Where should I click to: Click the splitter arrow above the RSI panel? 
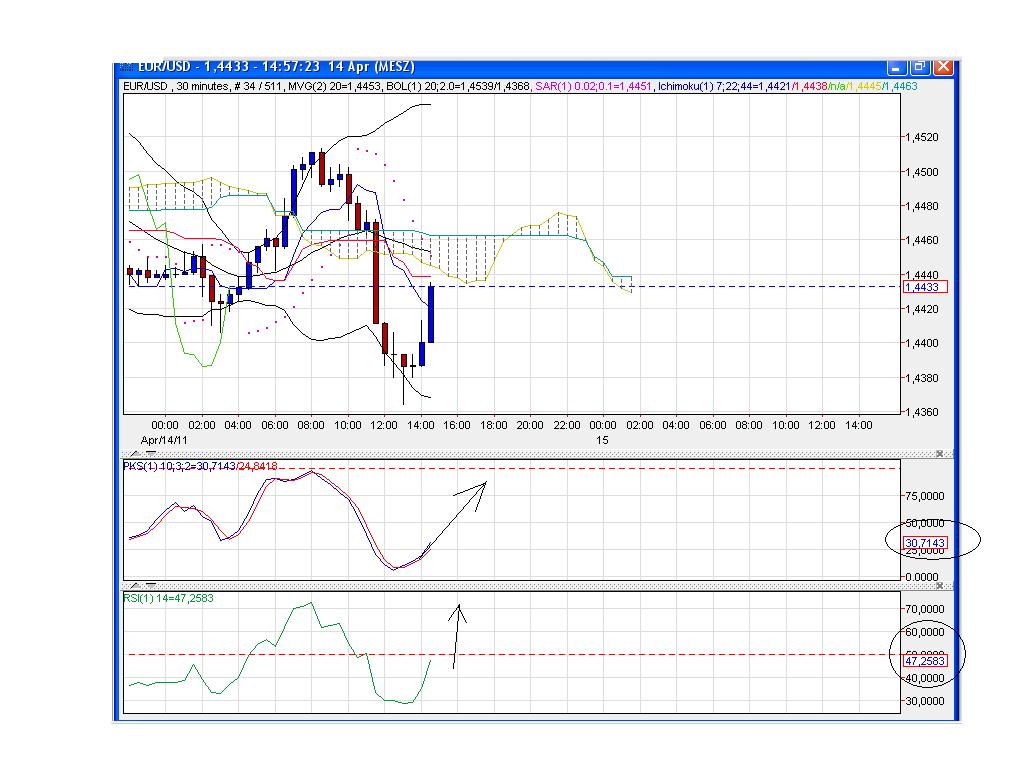coord(136,586)
